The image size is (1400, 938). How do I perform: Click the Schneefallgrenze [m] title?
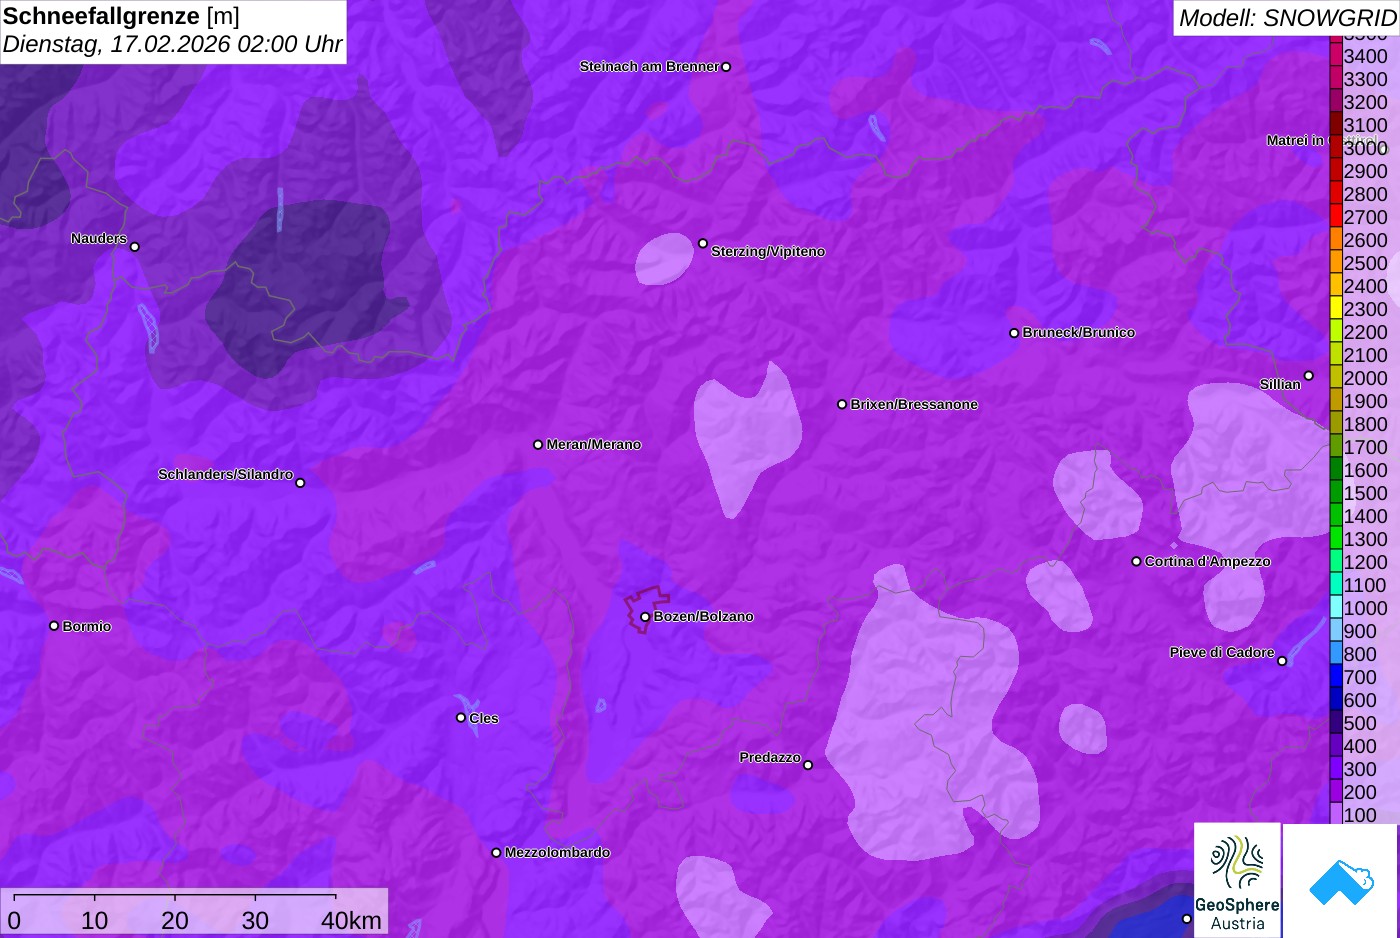121,16
